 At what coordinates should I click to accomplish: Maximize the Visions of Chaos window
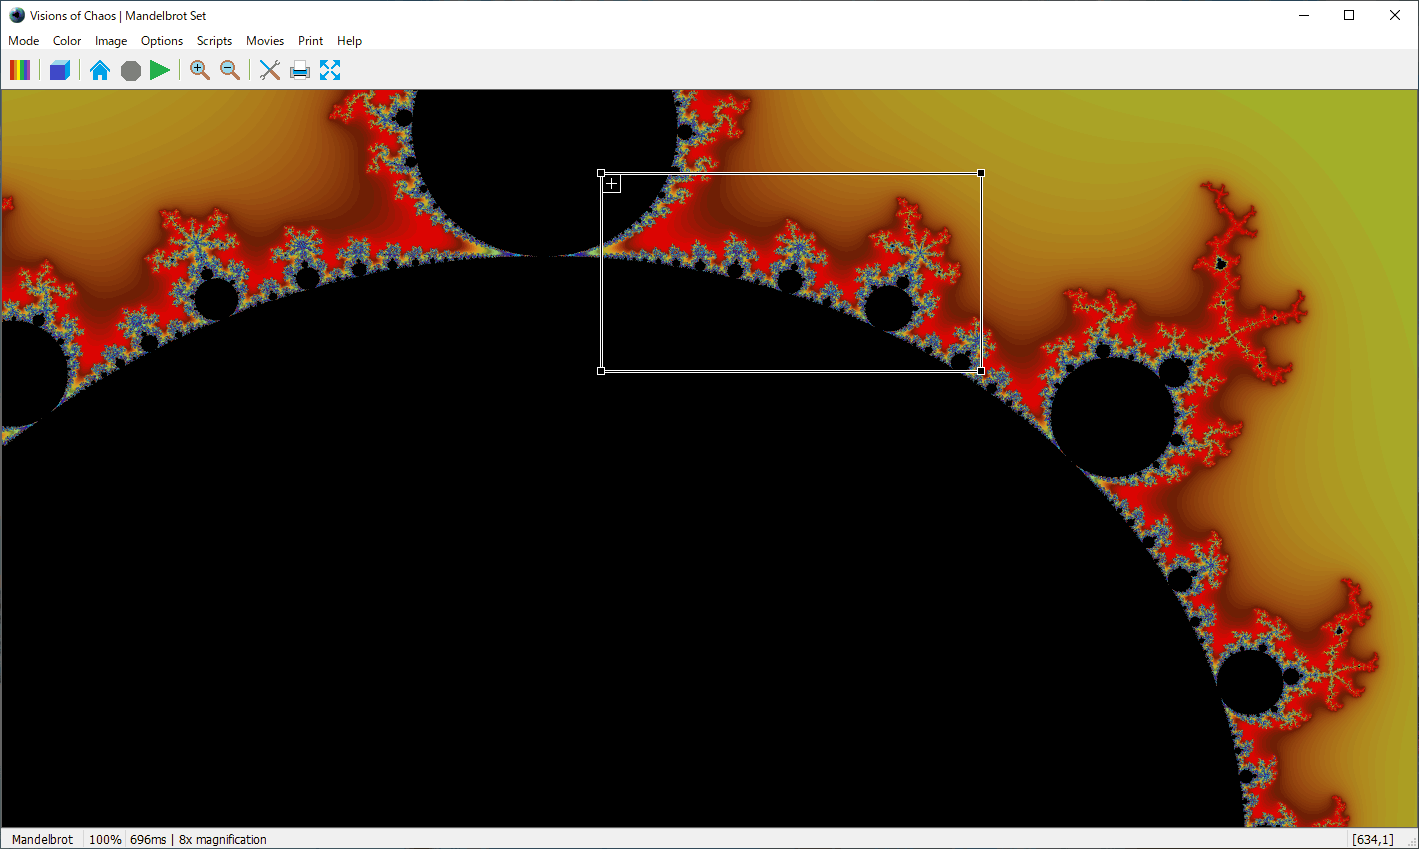click(x=1349, y=15)
